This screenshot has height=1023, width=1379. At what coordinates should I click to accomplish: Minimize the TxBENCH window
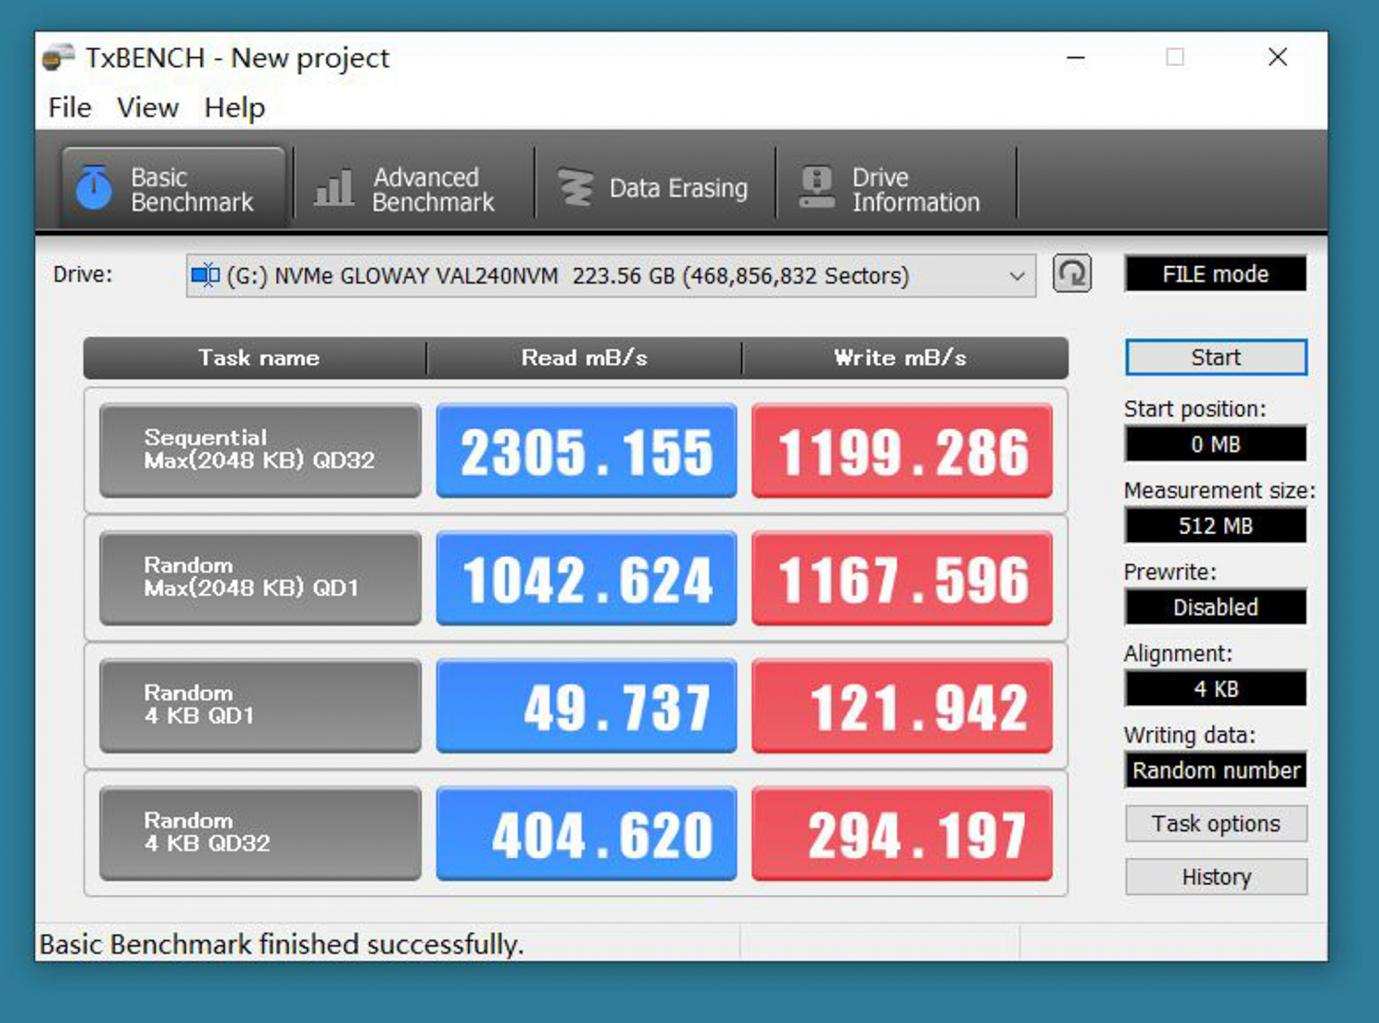pyautogui.click(x=1076, y=58)
